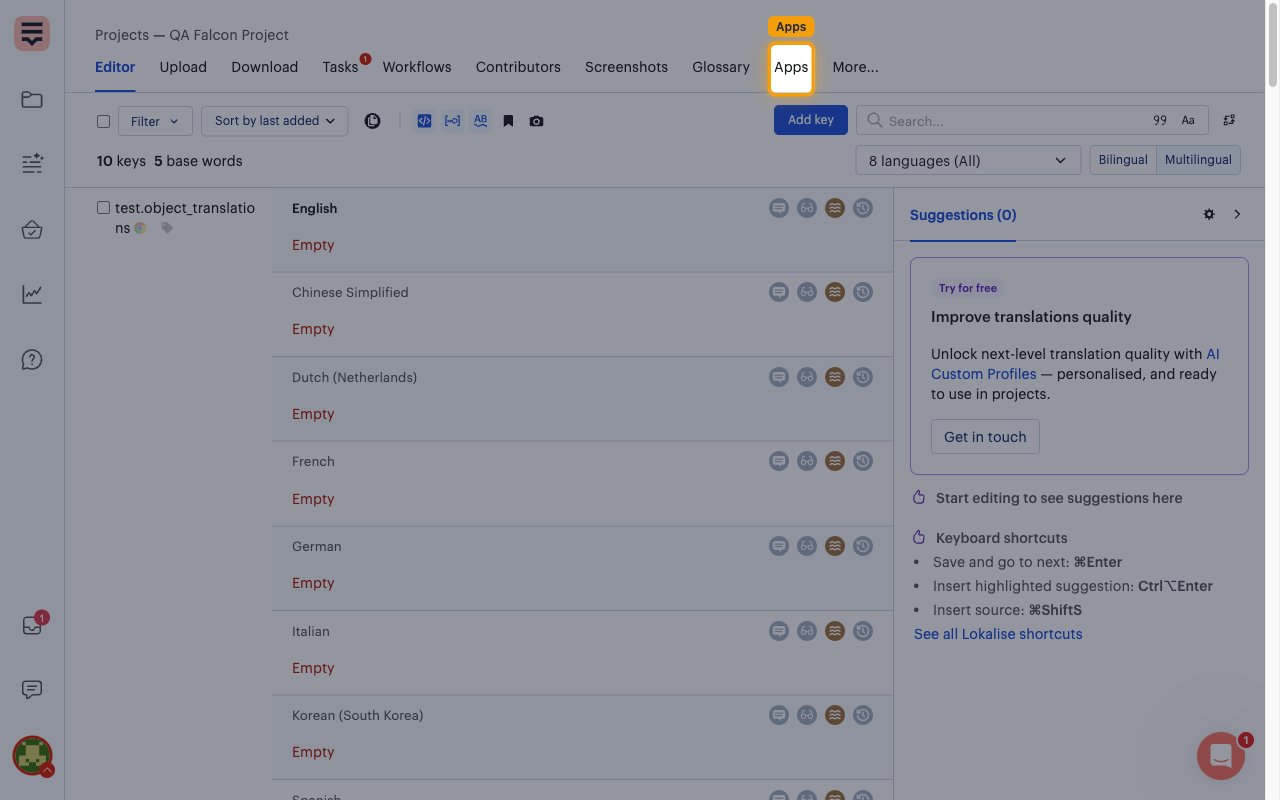Click the Get in touch button

click(985, 437)
